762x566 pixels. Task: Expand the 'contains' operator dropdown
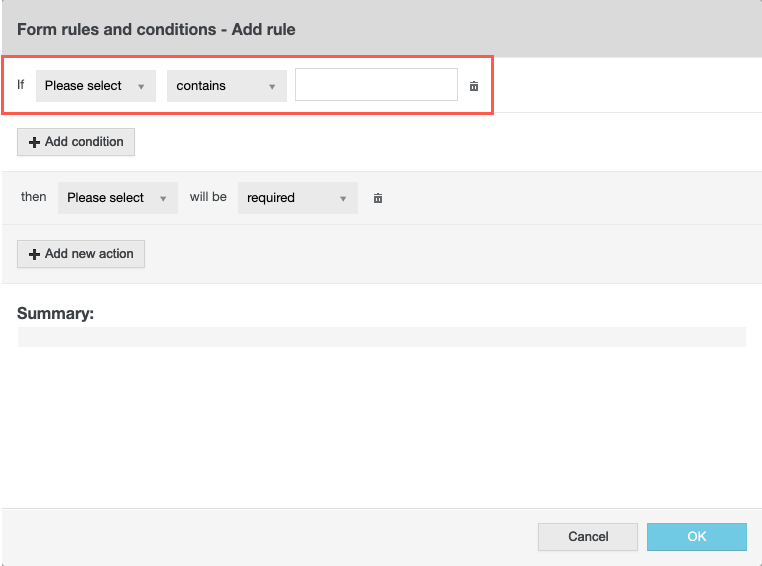[227, 86]
